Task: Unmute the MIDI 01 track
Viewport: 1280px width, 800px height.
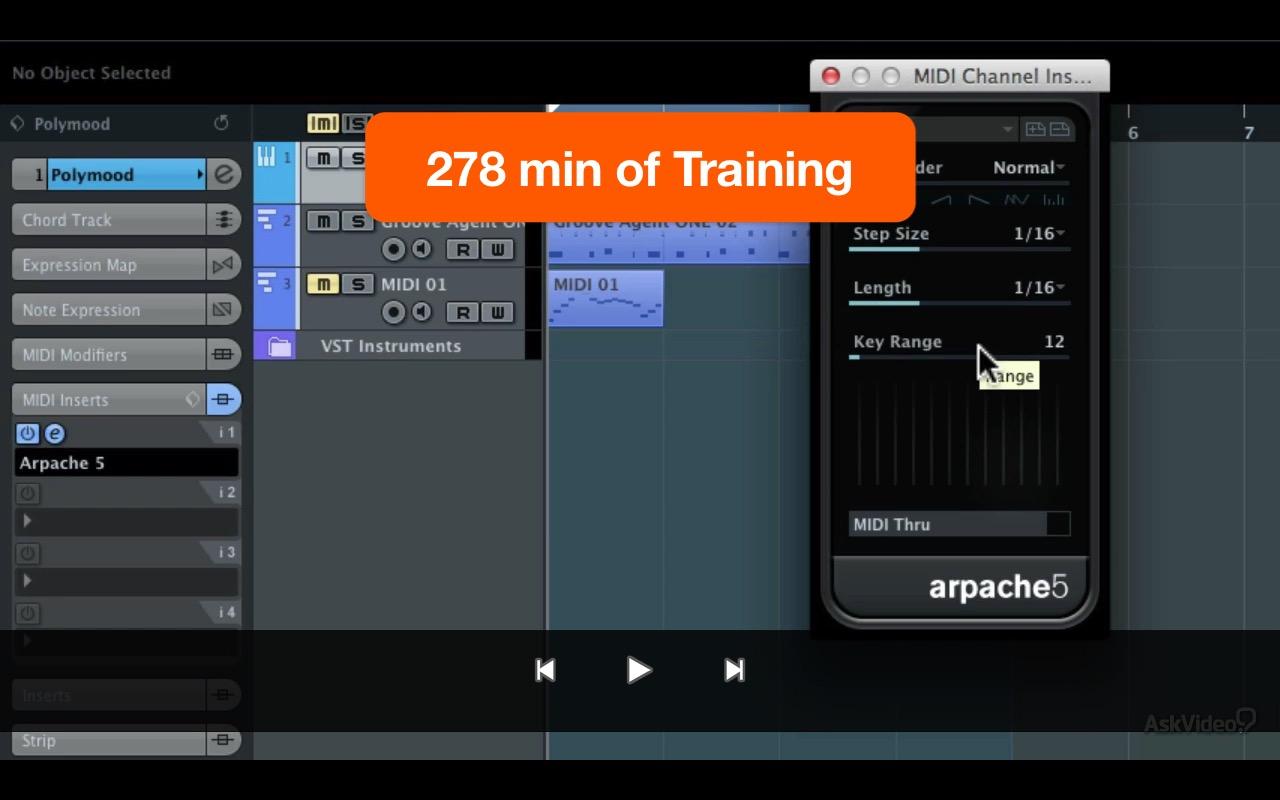Action: coord(322,284)
